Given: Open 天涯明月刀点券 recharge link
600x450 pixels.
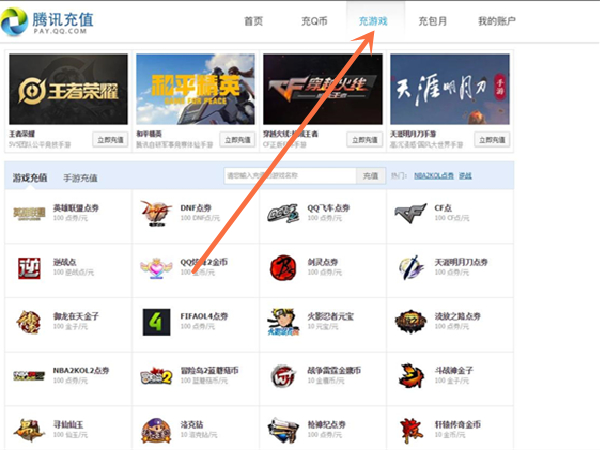Looking at the screenshot, I should (461, 262).
